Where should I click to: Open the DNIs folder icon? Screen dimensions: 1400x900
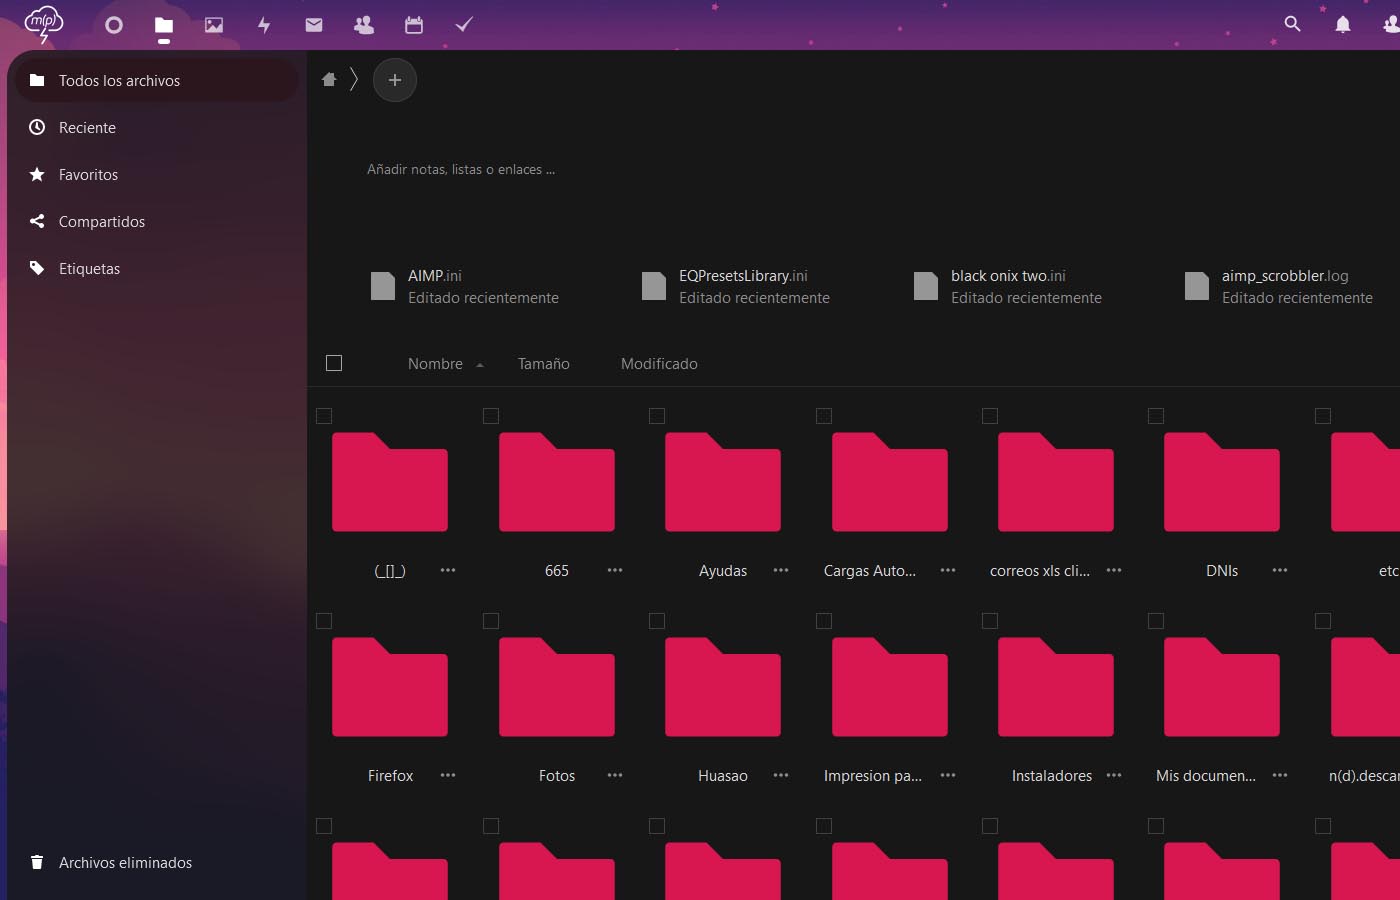point(1222,482)
